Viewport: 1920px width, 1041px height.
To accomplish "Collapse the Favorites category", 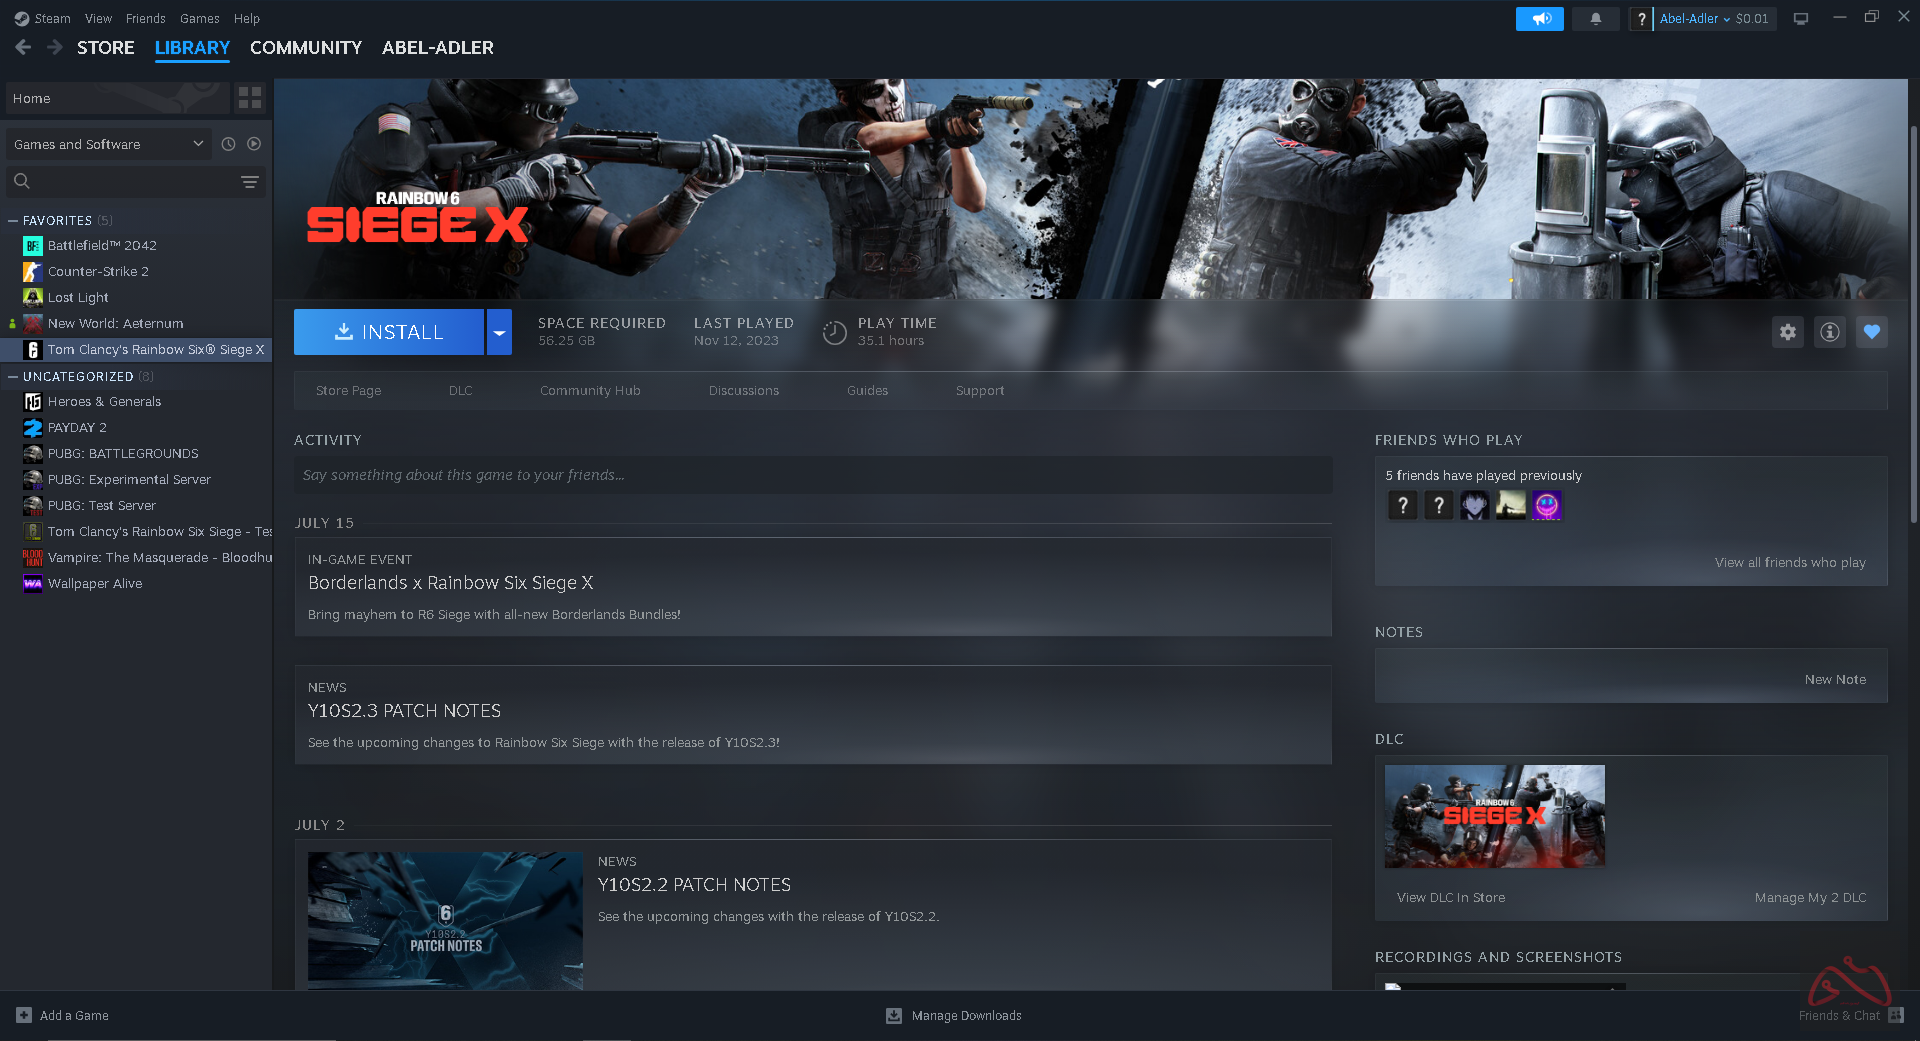I will tap(13, 221).
